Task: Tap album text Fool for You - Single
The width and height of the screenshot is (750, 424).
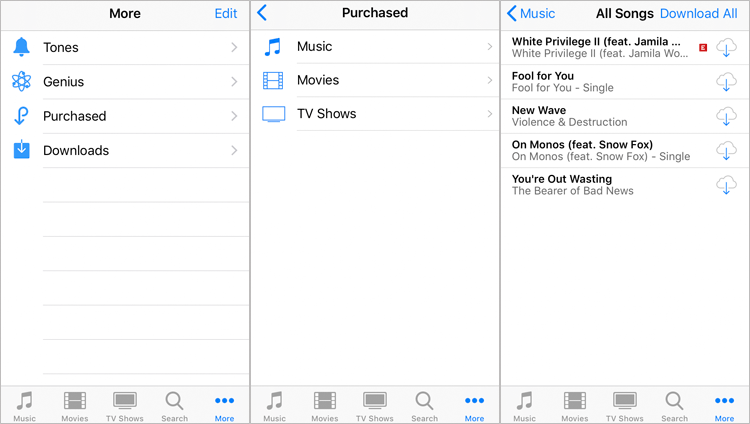Action: pyautogui.click(x=562, y=88)
